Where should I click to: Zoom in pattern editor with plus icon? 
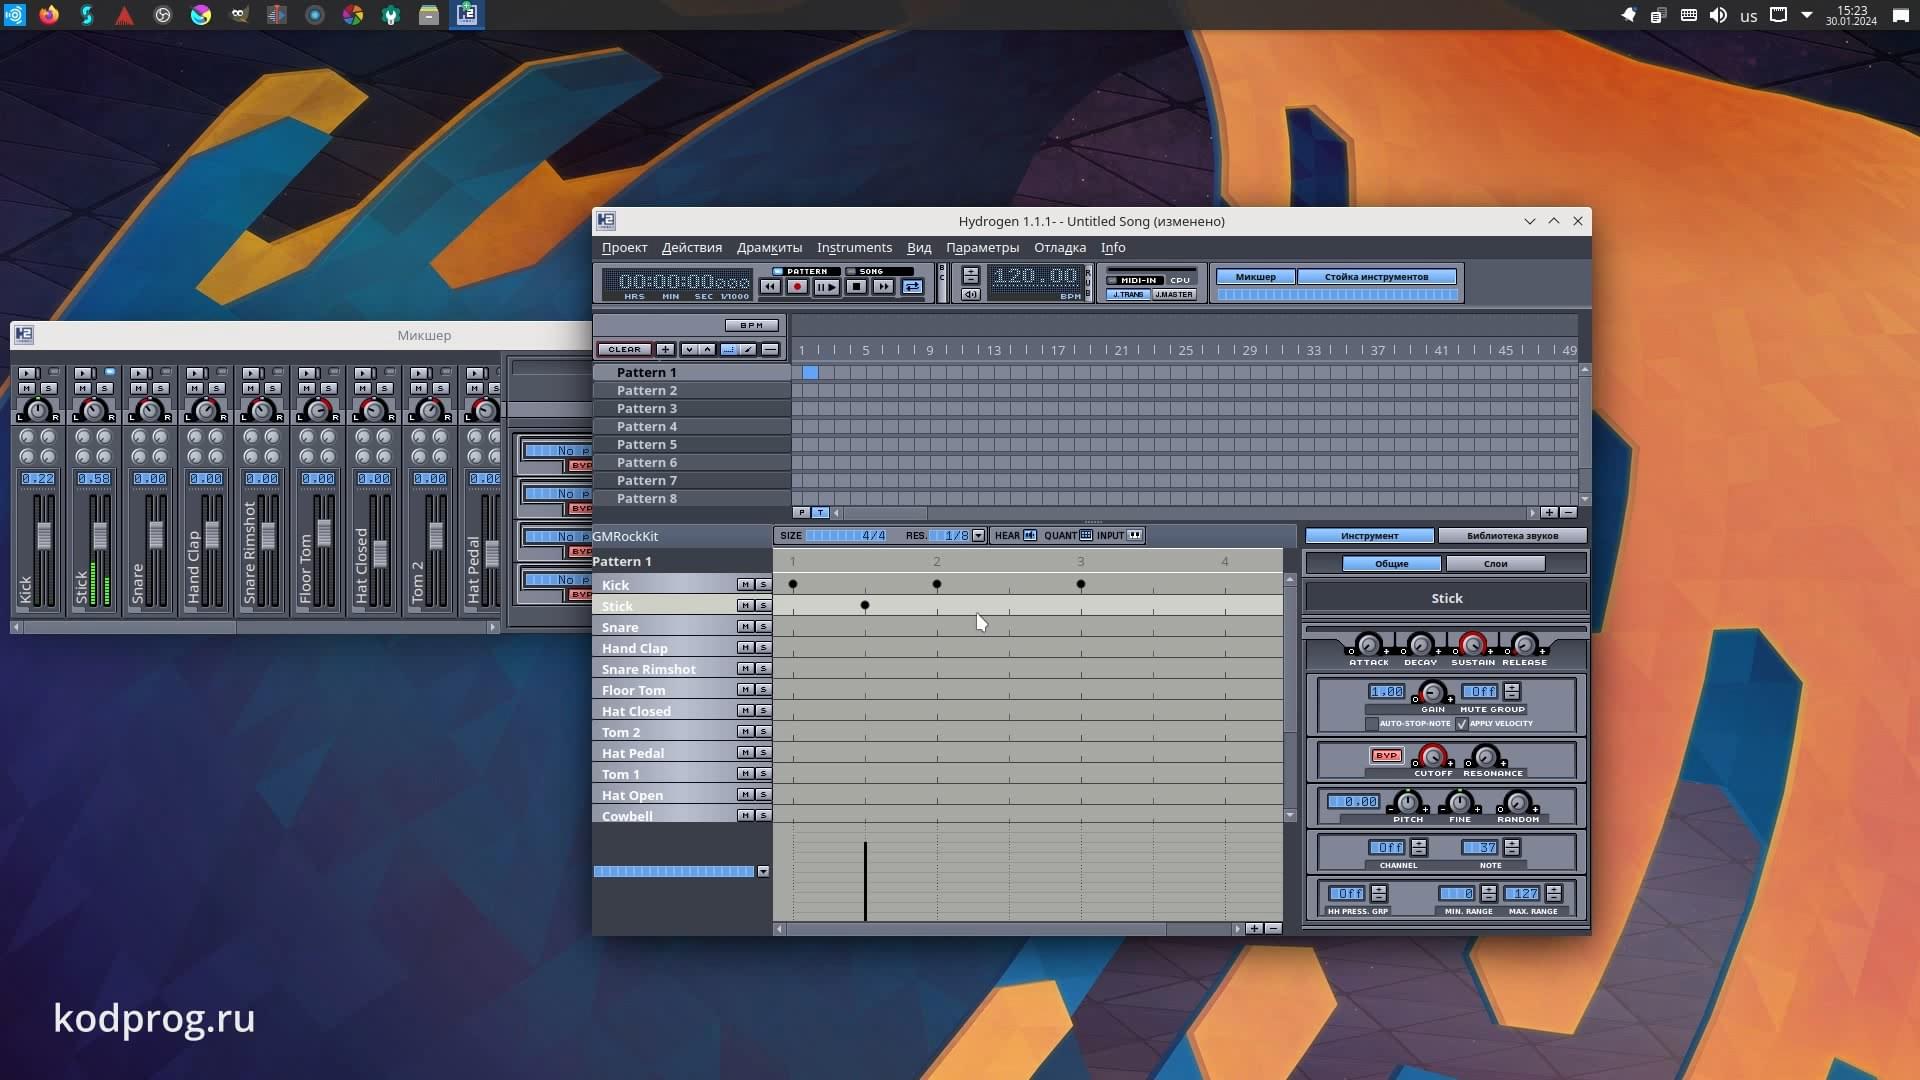pyautogui.click(x=1254, y=929)
